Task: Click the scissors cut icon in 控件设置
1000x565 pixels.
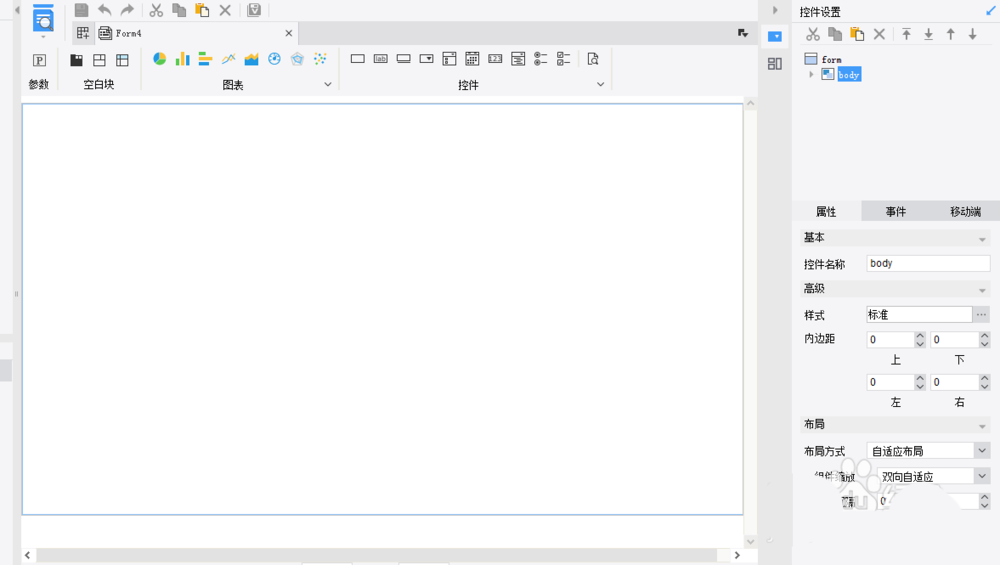Action: click(813, 34)
